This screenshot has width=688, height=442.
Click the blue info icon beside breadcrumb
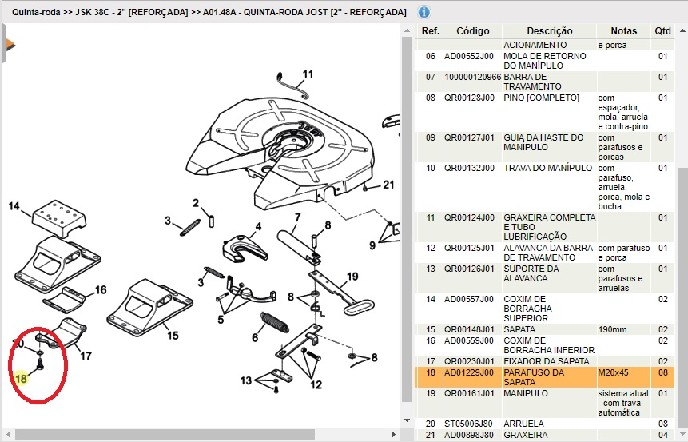tap(424, 13)
